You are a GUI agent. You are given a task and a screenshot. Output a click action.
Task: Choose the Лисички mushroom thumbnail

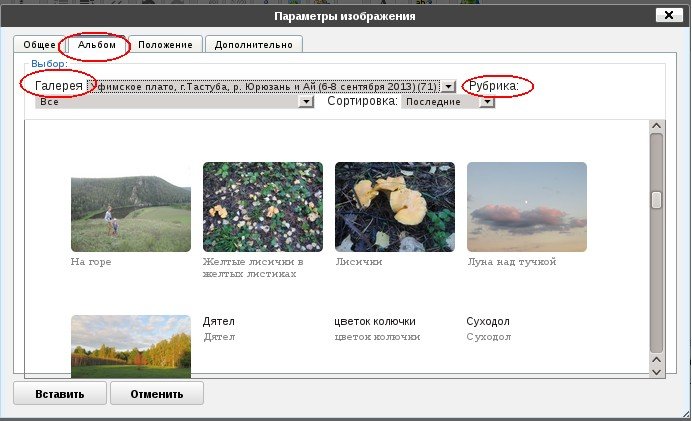tap(394, 206)
